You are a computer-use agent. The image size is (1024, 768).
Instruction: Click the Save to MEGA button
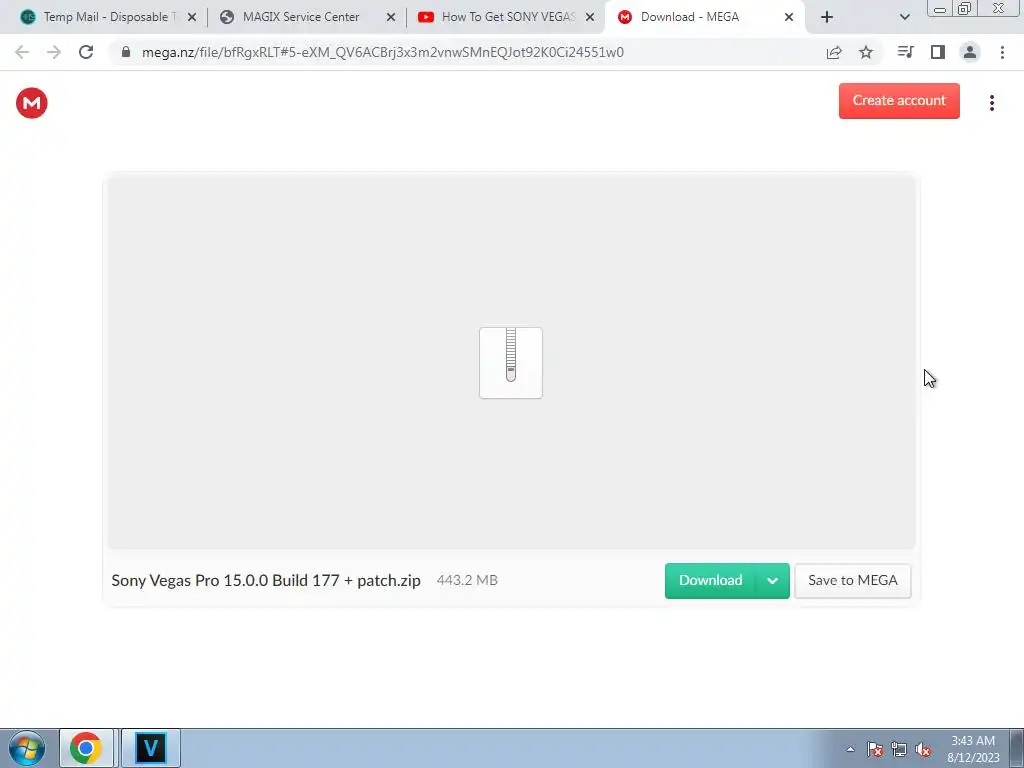852,581
